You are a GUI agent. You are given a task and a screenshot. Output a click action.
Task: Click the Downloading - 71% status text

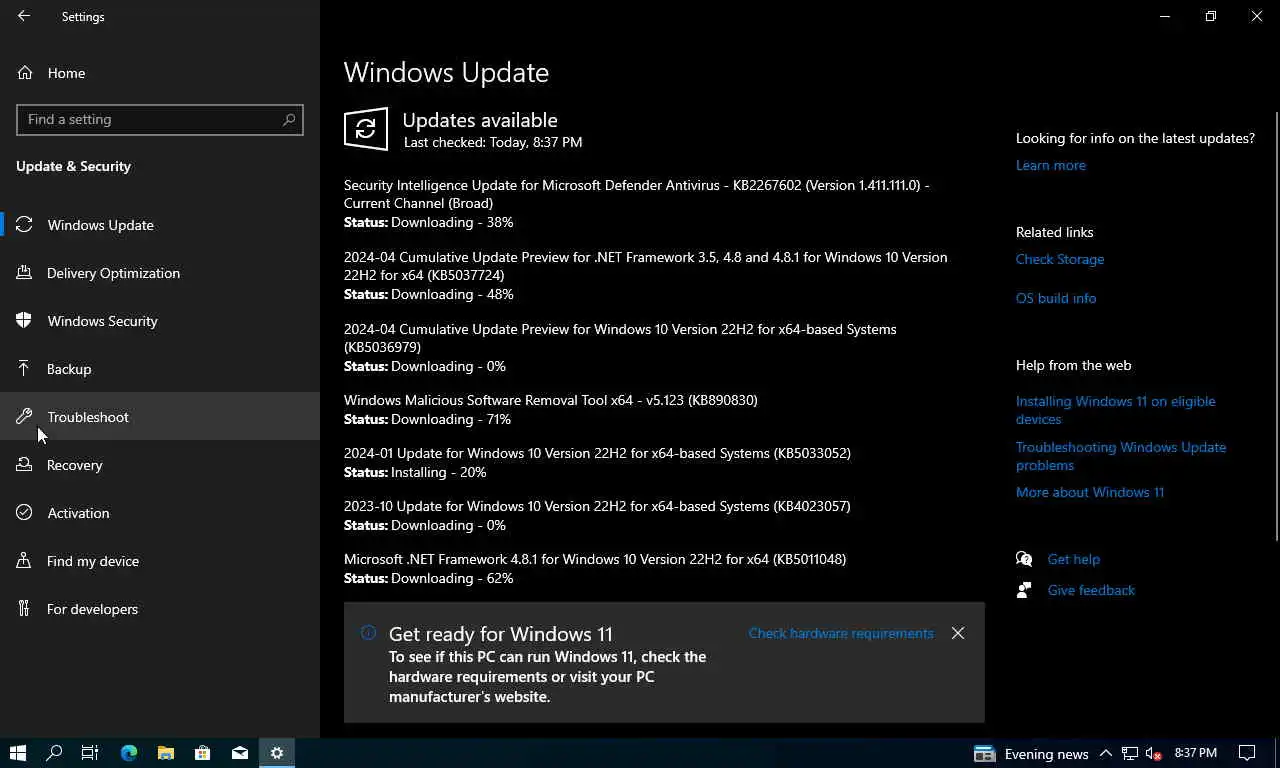(x=451, y=419)
